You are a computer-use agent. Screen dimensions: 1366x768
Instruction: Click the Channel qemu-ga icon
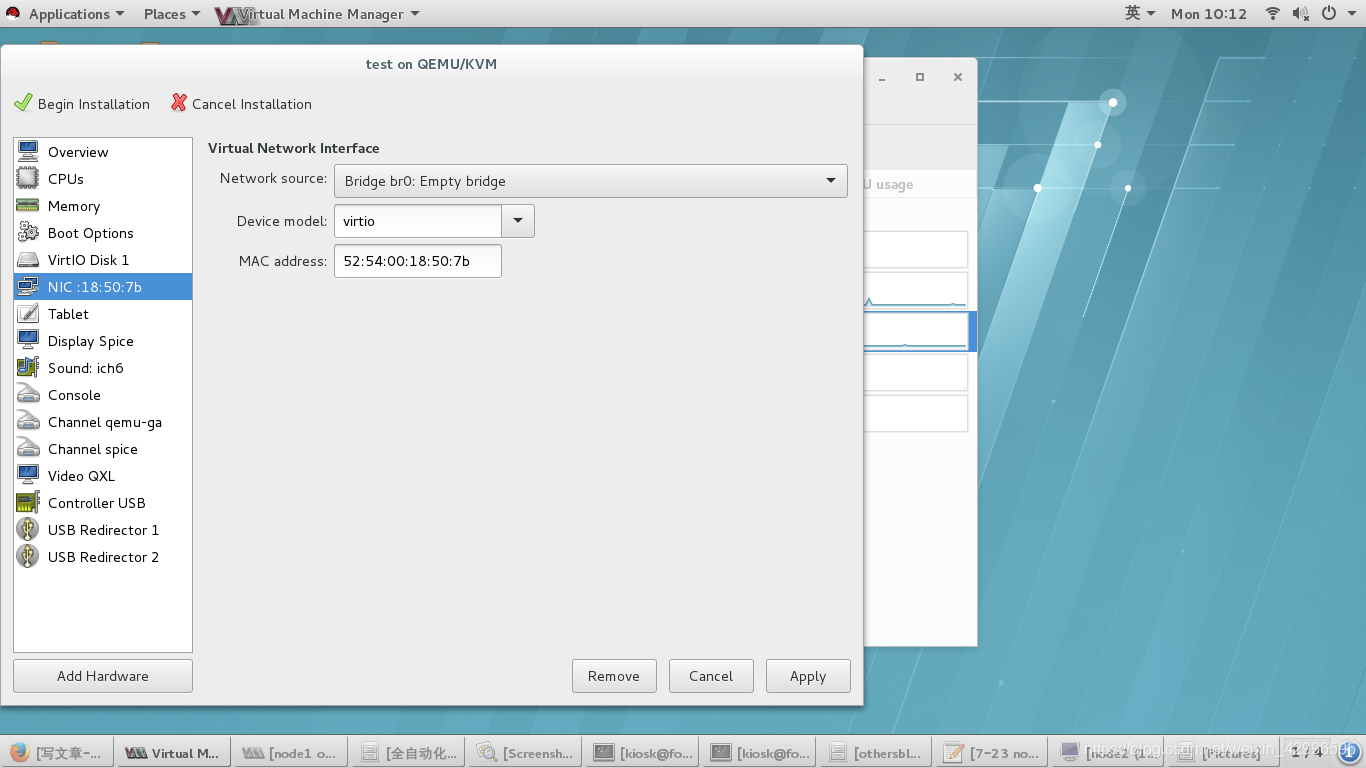(28, 422)
